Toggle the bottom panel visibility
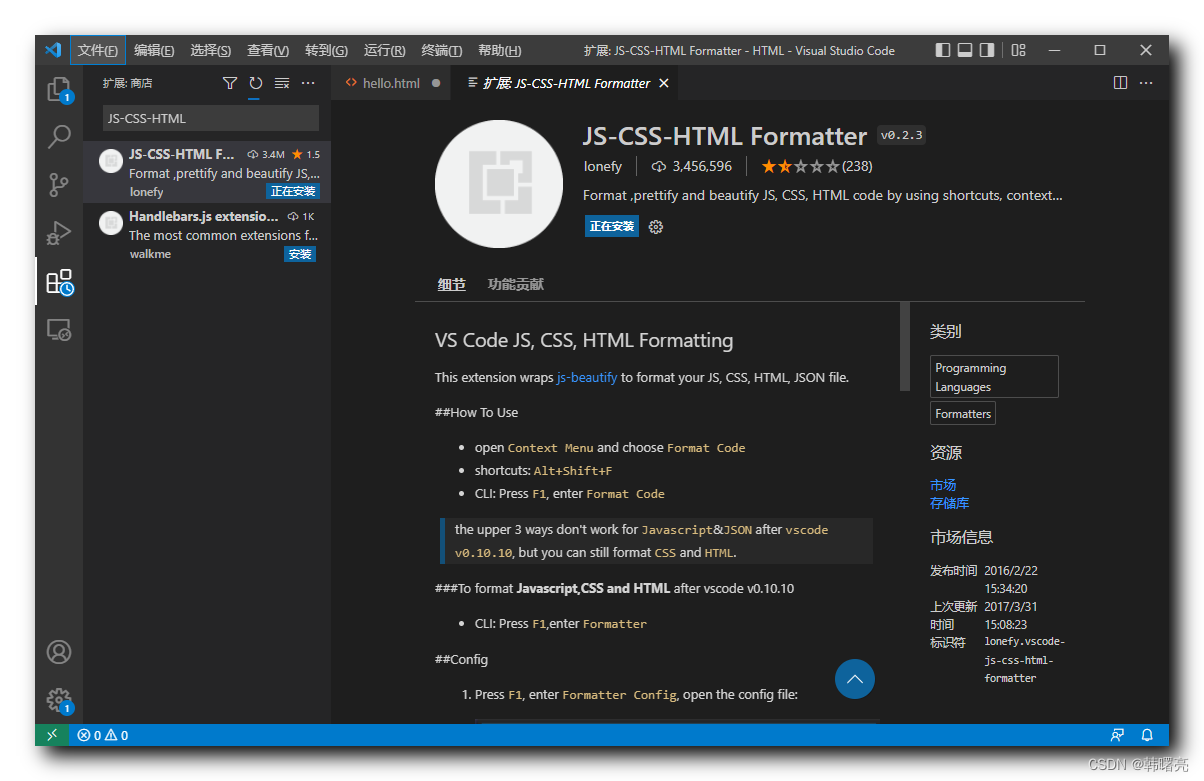 (x=965, y=50)
